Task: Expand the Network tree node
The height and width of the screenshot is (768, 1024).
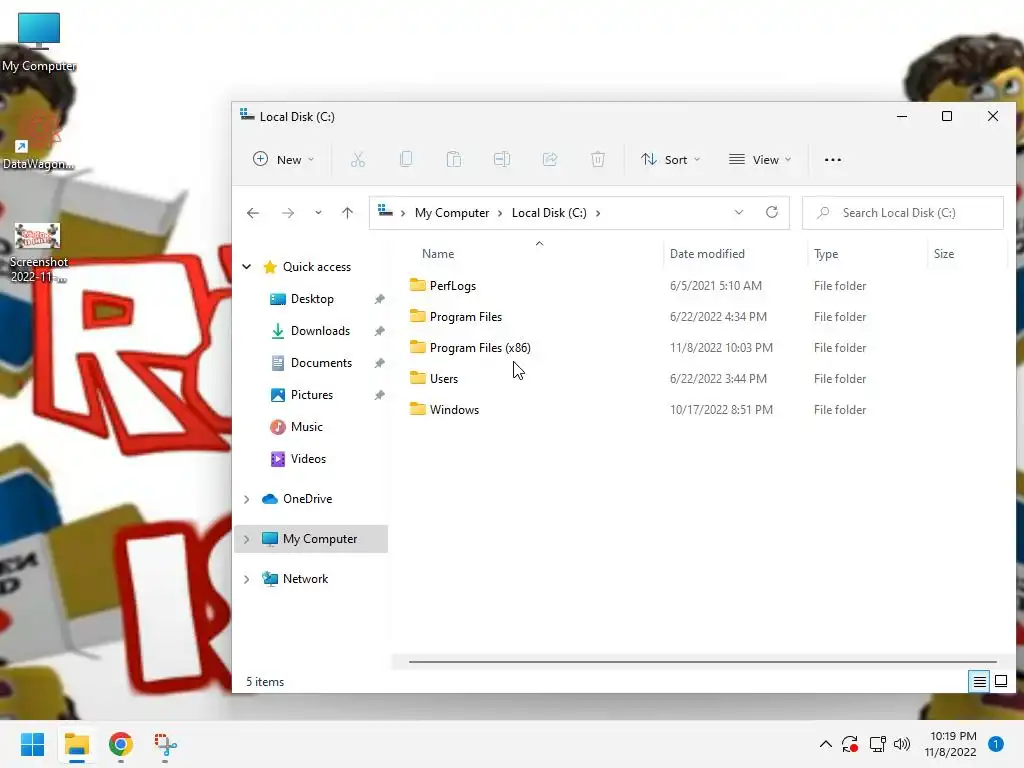Action: pos(247,579)
